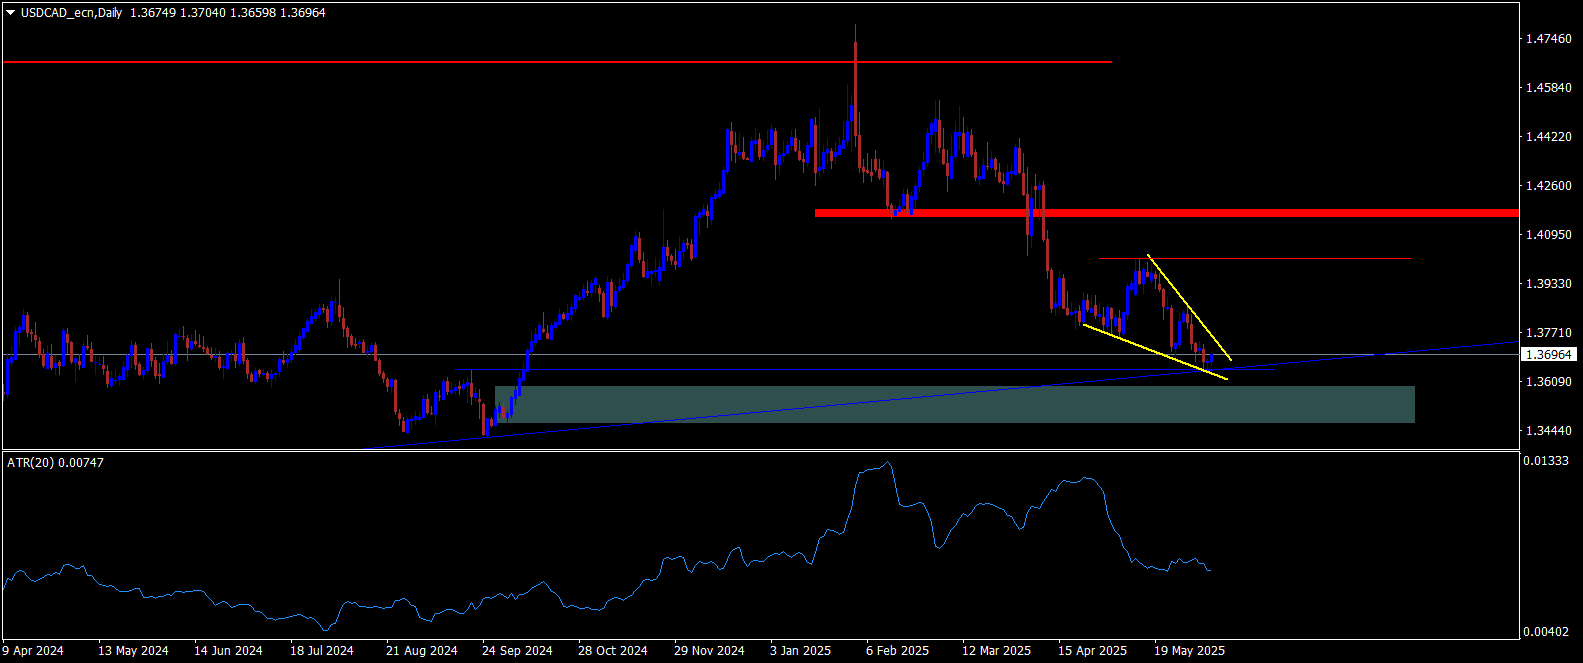This screenshot has width=1583, height=663.
Task: Click the ATR(20) 0.00747 indicator label
Action: (55, 463)
